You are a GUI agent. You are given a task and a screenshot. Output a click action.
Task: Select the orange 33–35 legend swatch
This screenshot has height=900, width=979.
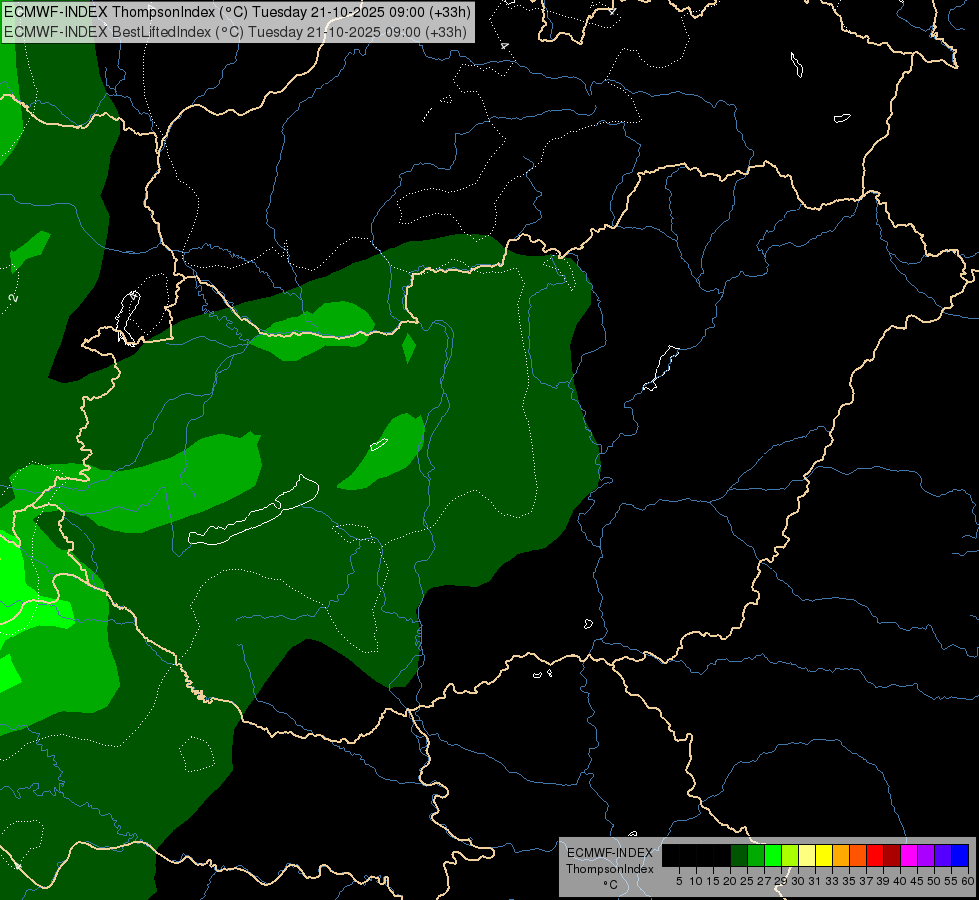(841, 855)
